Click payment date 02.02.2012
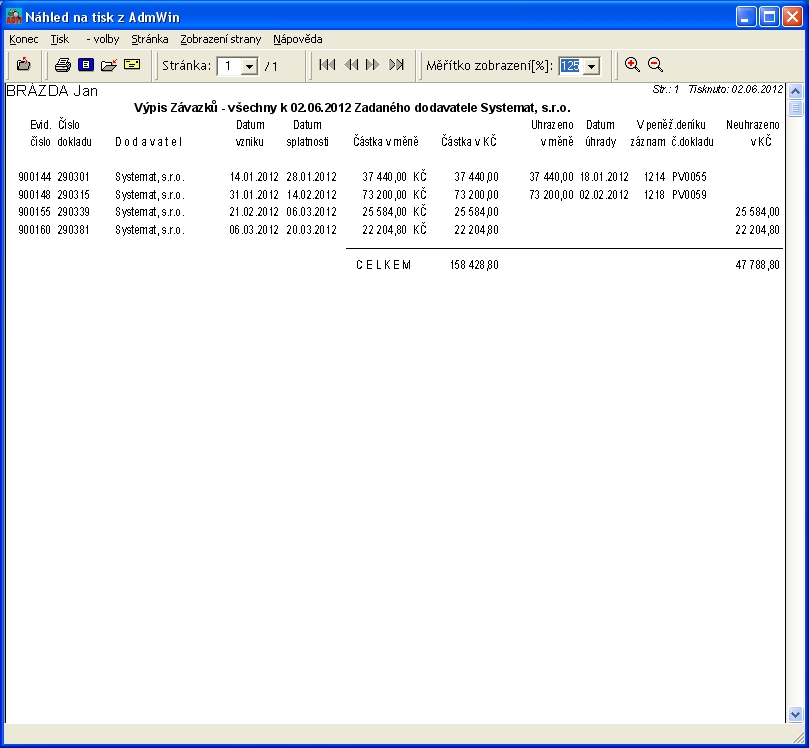This screenshot has height=748, width=809. pyautogui.click(x=604, y=195)
